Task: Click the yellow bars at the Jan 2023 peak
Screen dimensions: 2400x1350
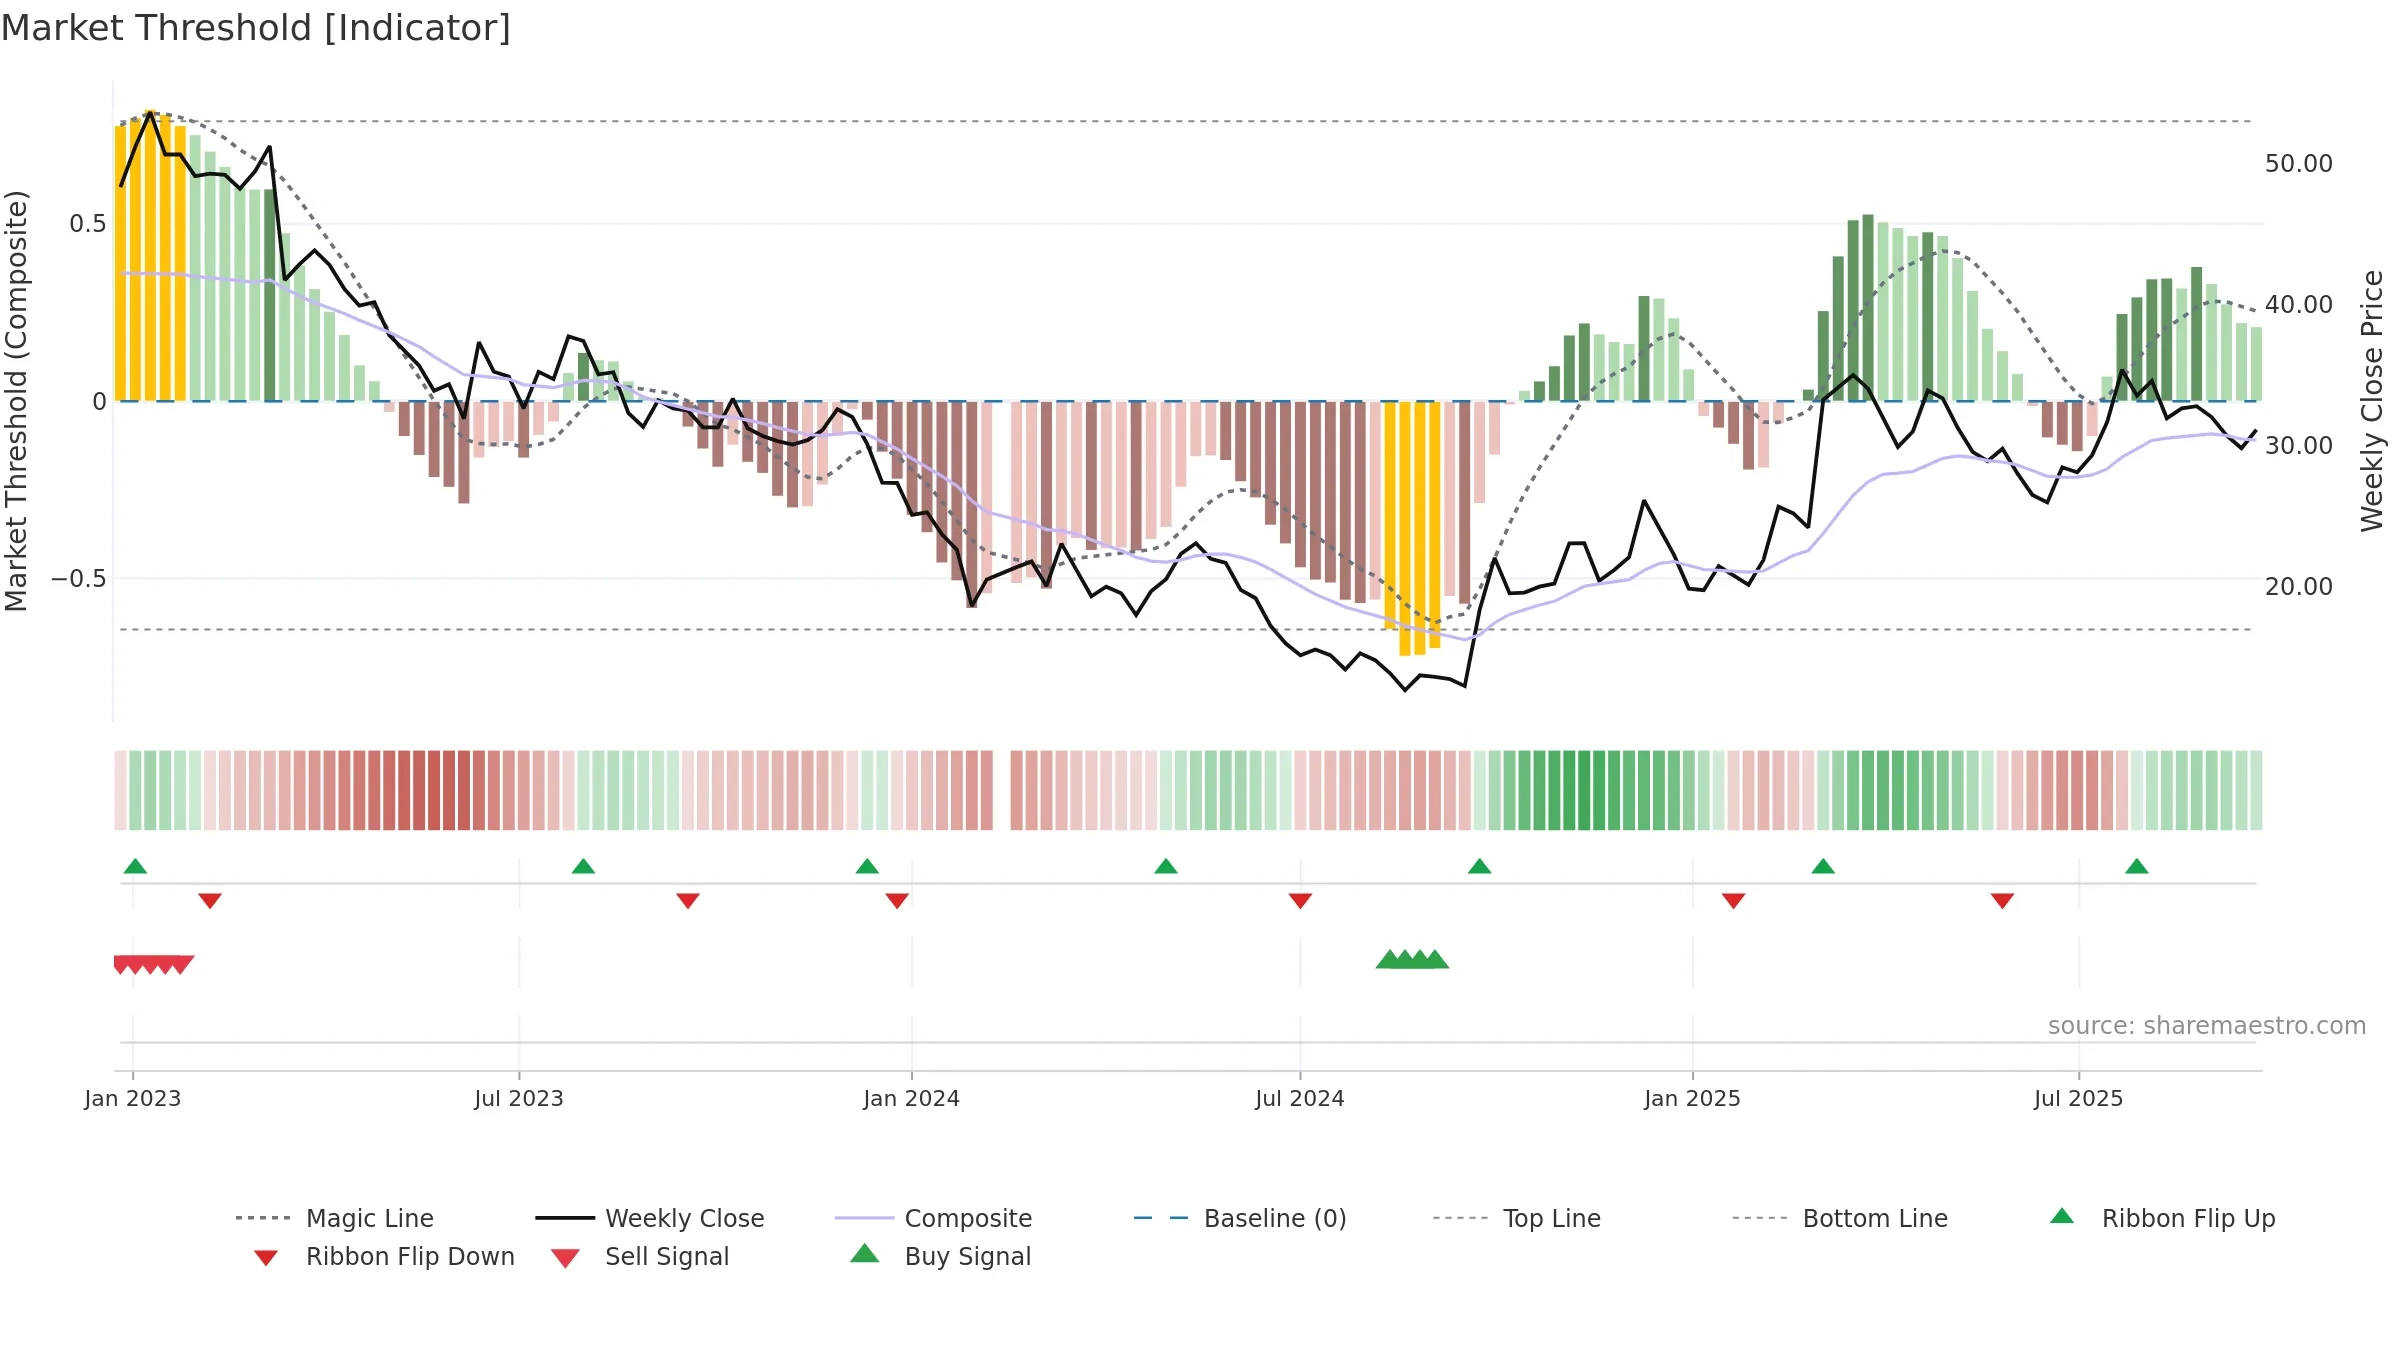Action: pos(150,256)
